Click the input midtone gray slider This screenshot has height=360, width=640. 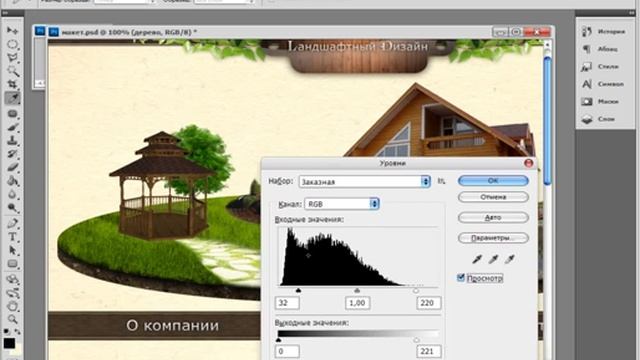click(x=357, y=290)
